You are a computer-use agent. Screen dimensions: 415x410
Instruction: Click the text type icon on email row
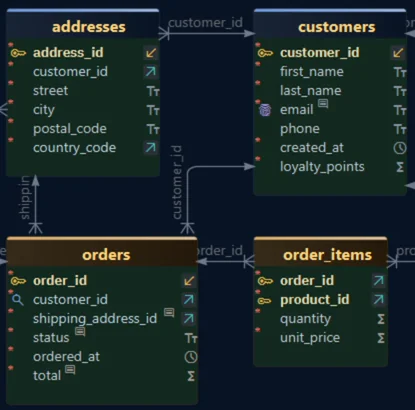coord(400,110)
